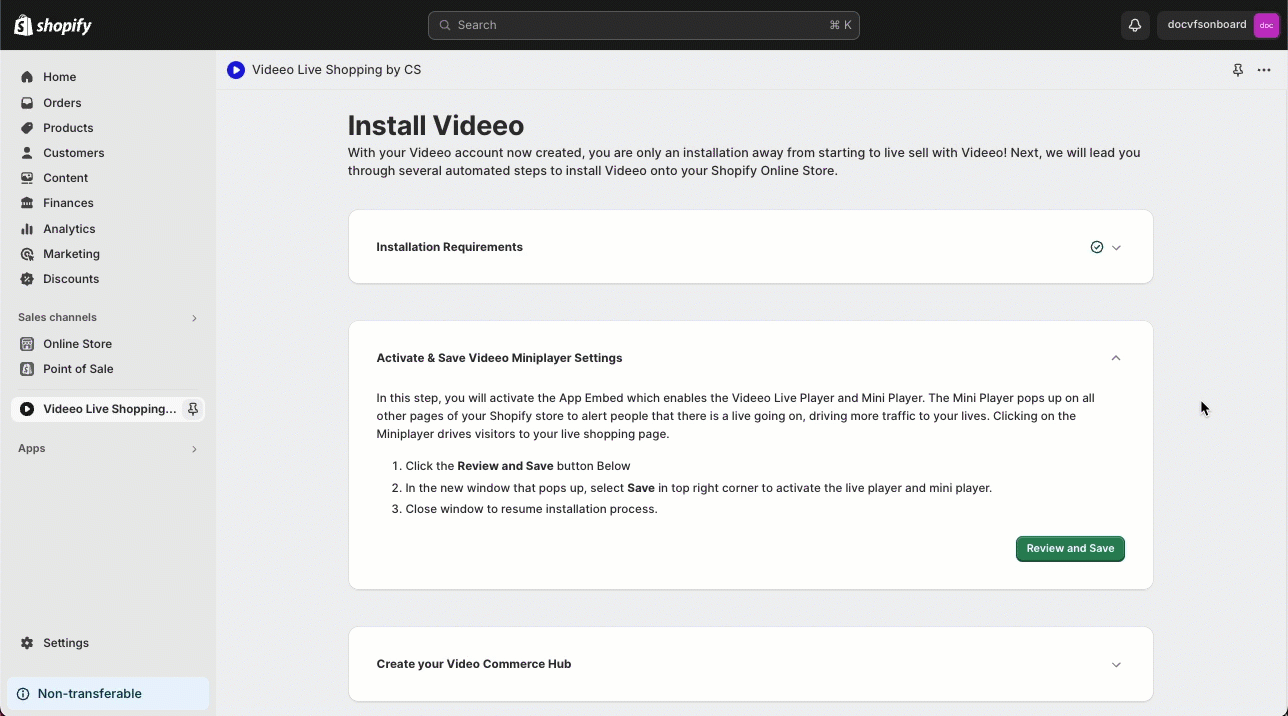Click the Videeo play icon in sidebar
The image size is (1288, 716).
click(x=27, y=409)
